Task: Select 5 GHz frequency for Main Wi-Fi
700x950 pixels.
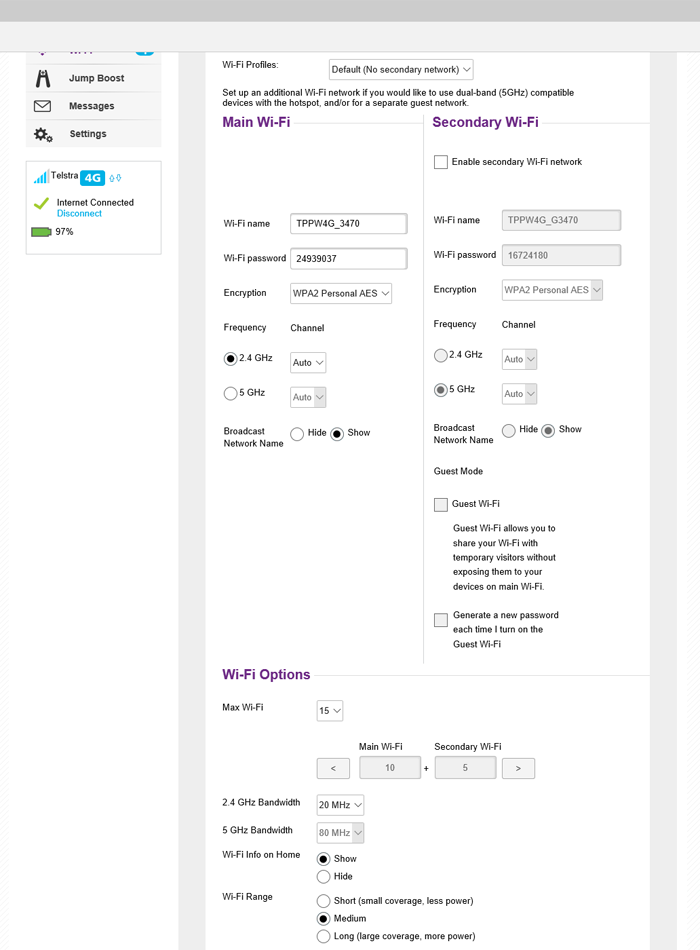Action: tap(231, 394)
